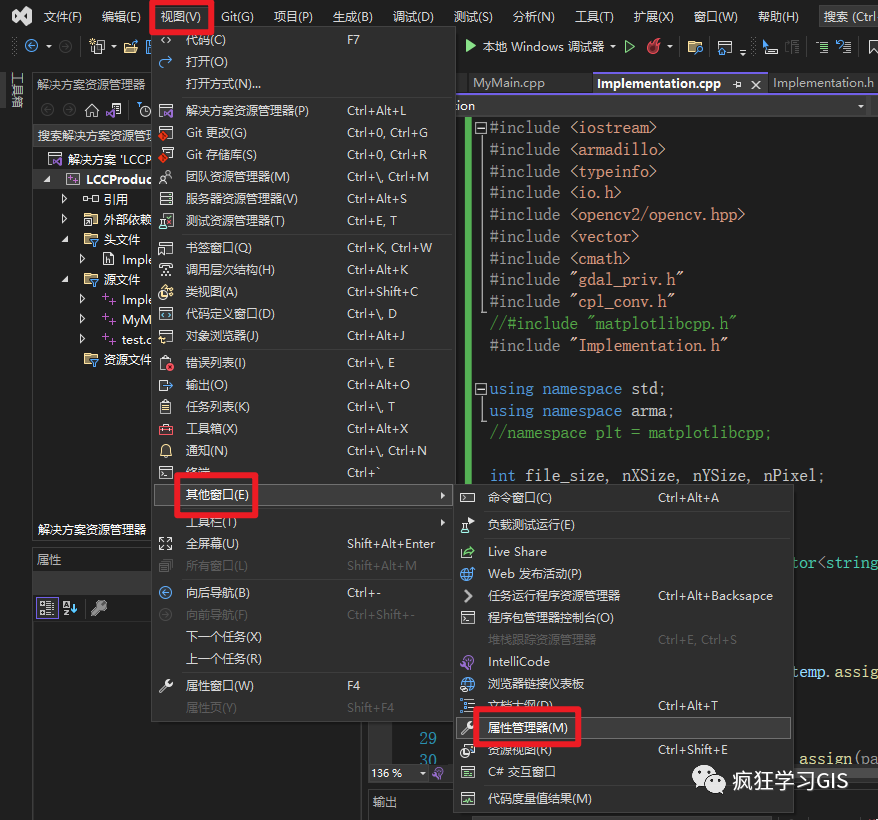Screen dimensions: 878x820
Task: Open the 工具(T) menu
Action: [x=594, y=17]
